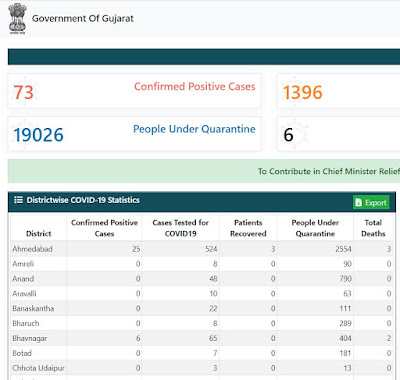Screen dimensions: 400x380
Task: Click Bhavnagar's total deaths value 2
Action: [389, 338]
